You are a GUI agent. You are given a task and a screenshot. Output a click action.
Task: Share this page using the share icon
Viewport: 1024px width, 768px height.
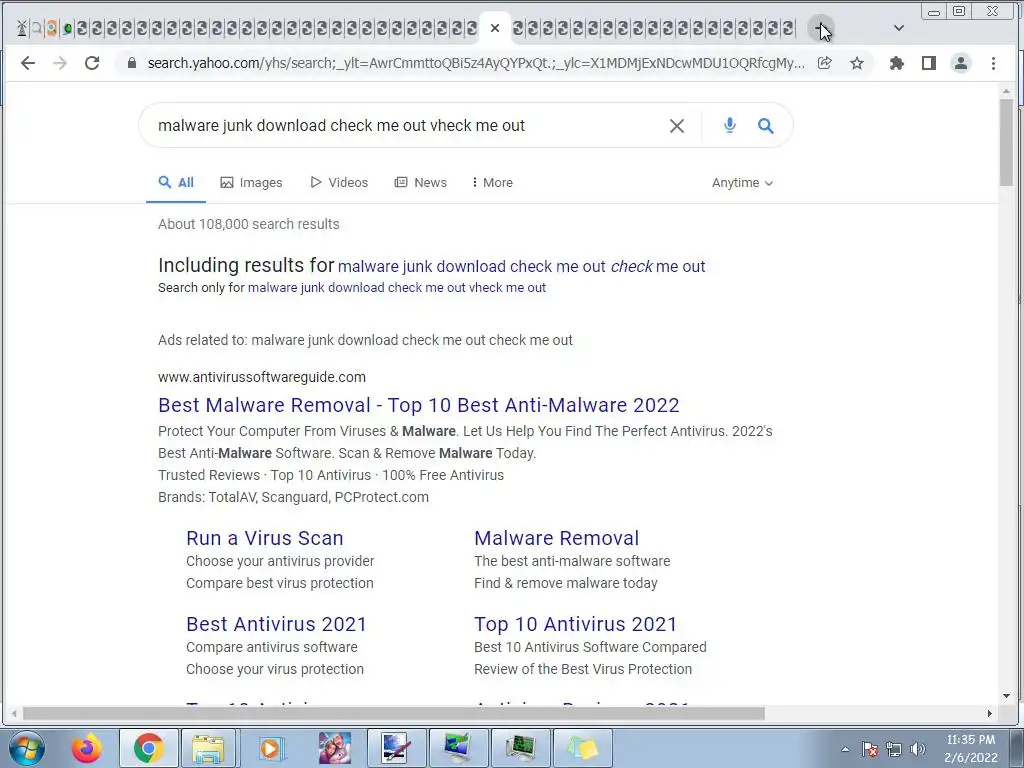(x=825, y=63)
